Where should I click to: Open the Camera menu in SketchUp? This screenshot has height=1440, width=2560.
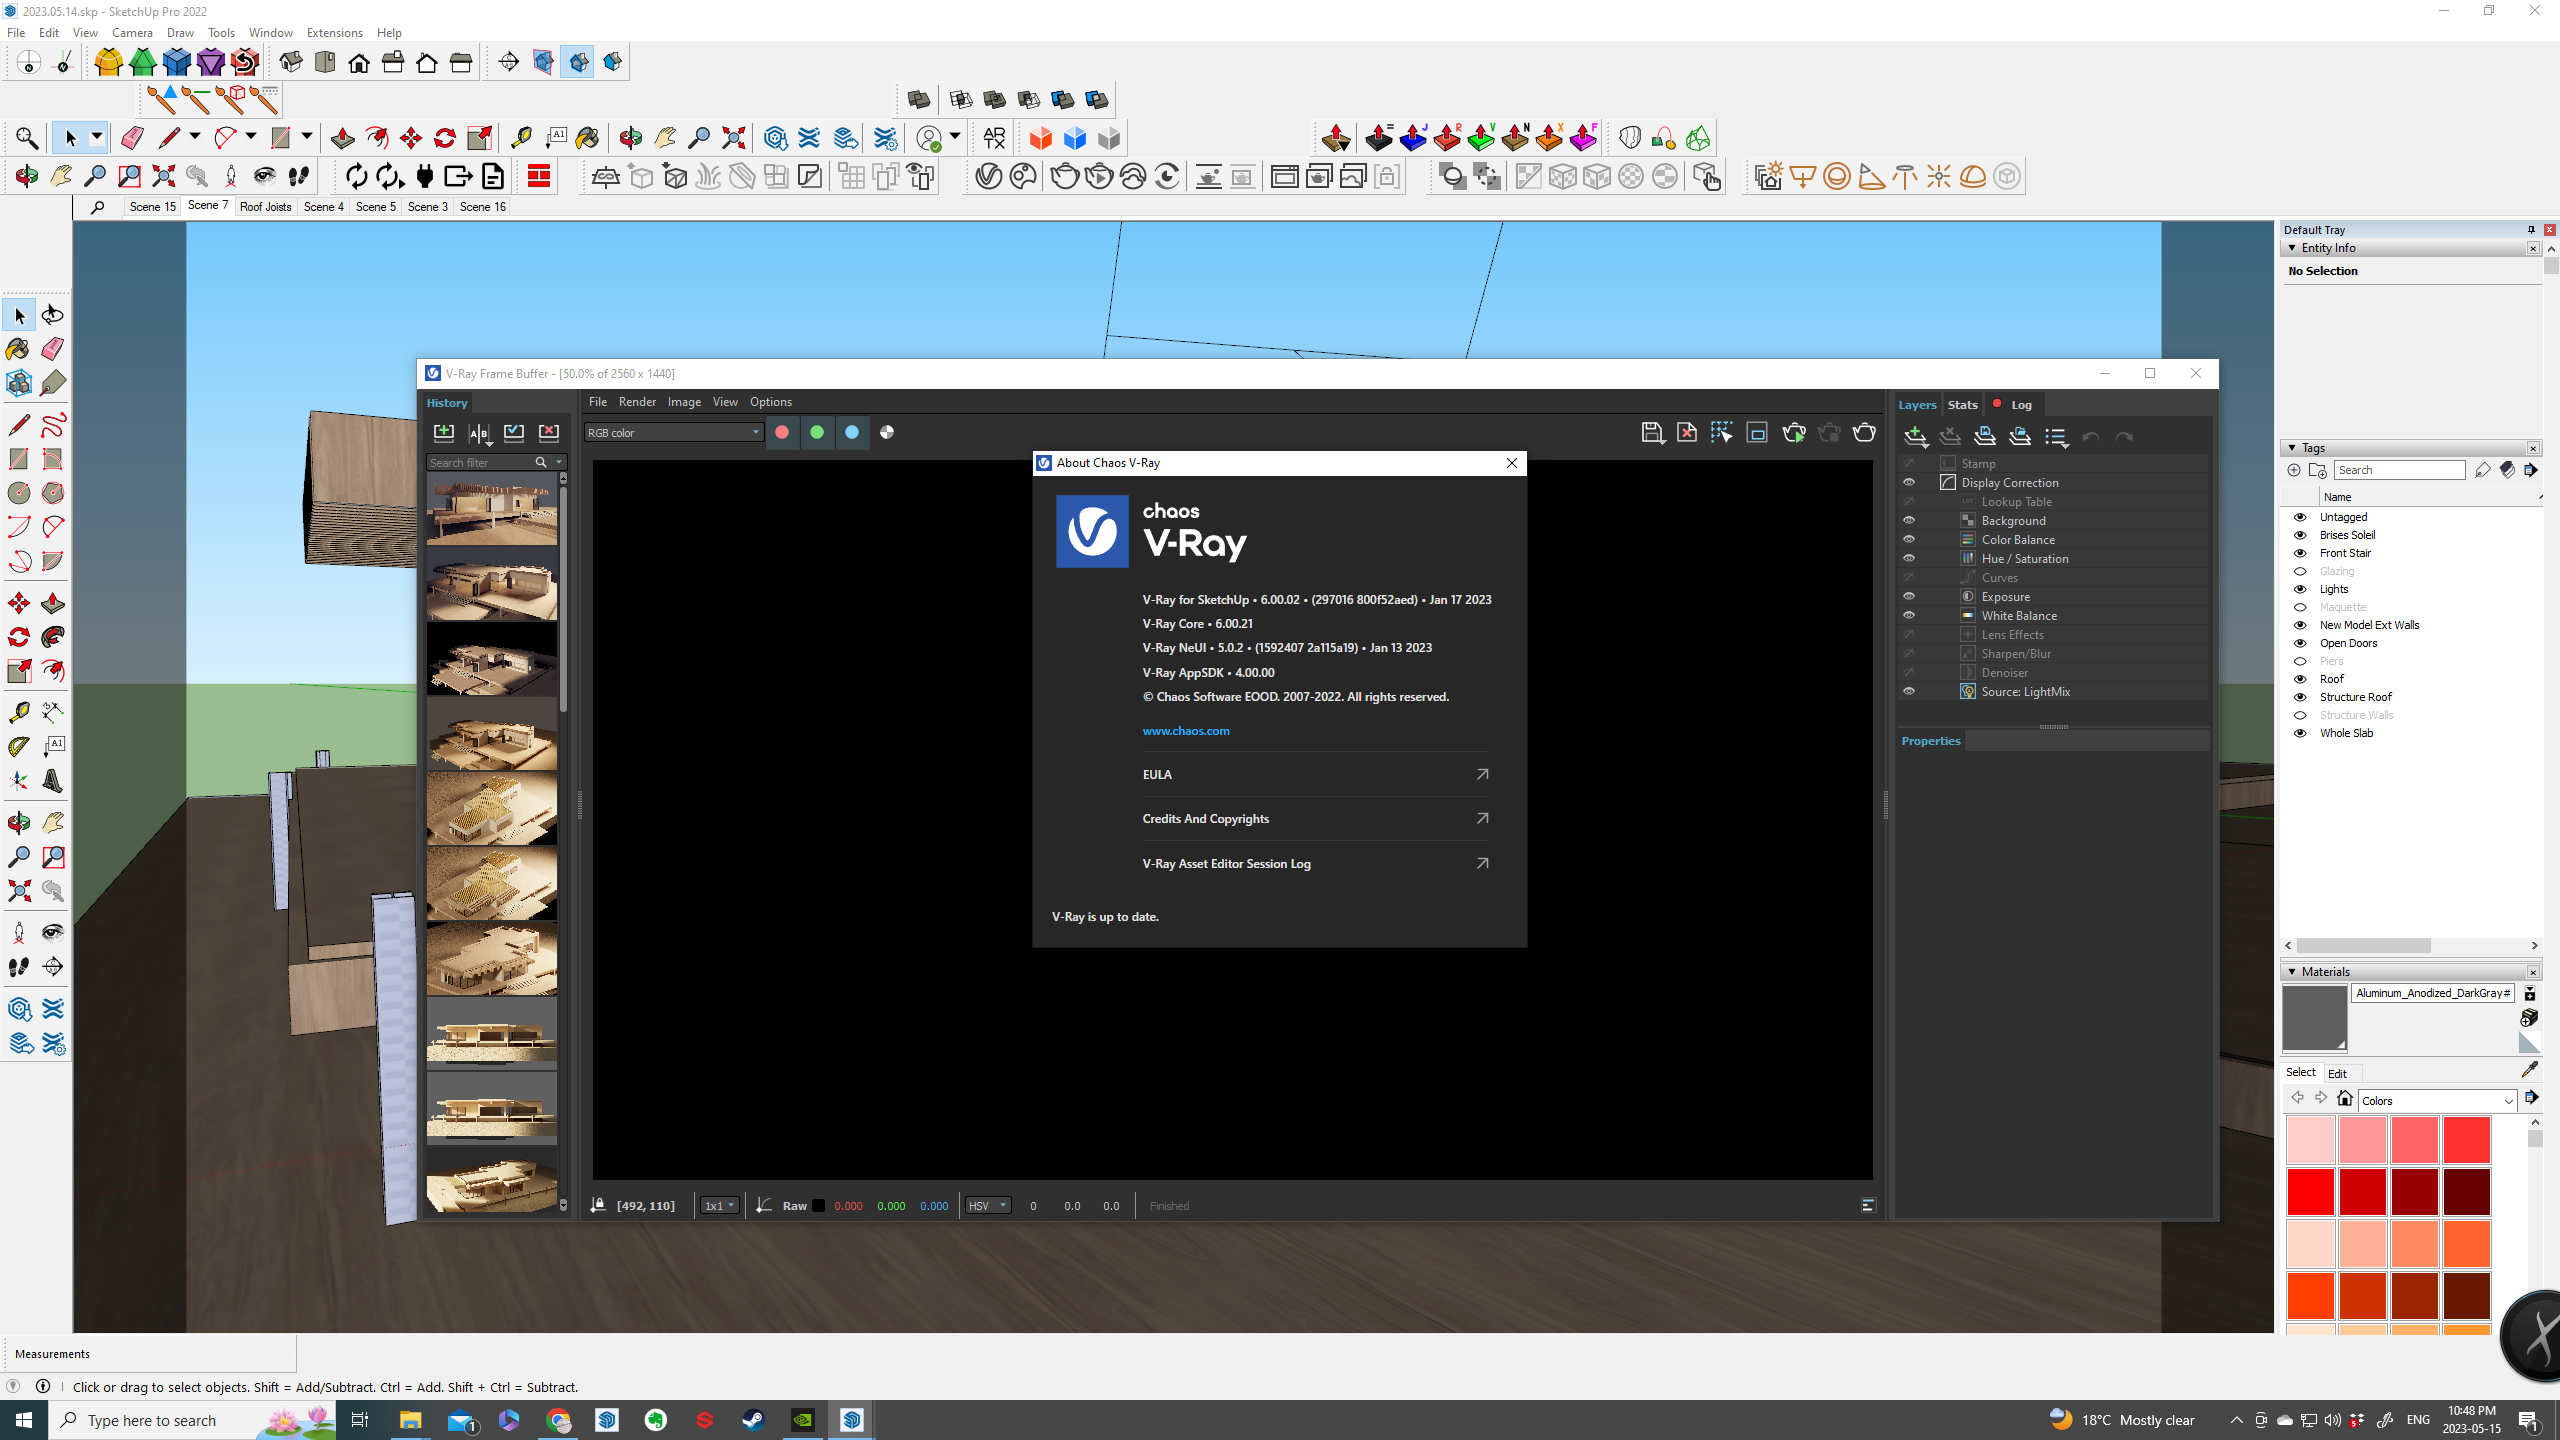click(x=132, y=33)
